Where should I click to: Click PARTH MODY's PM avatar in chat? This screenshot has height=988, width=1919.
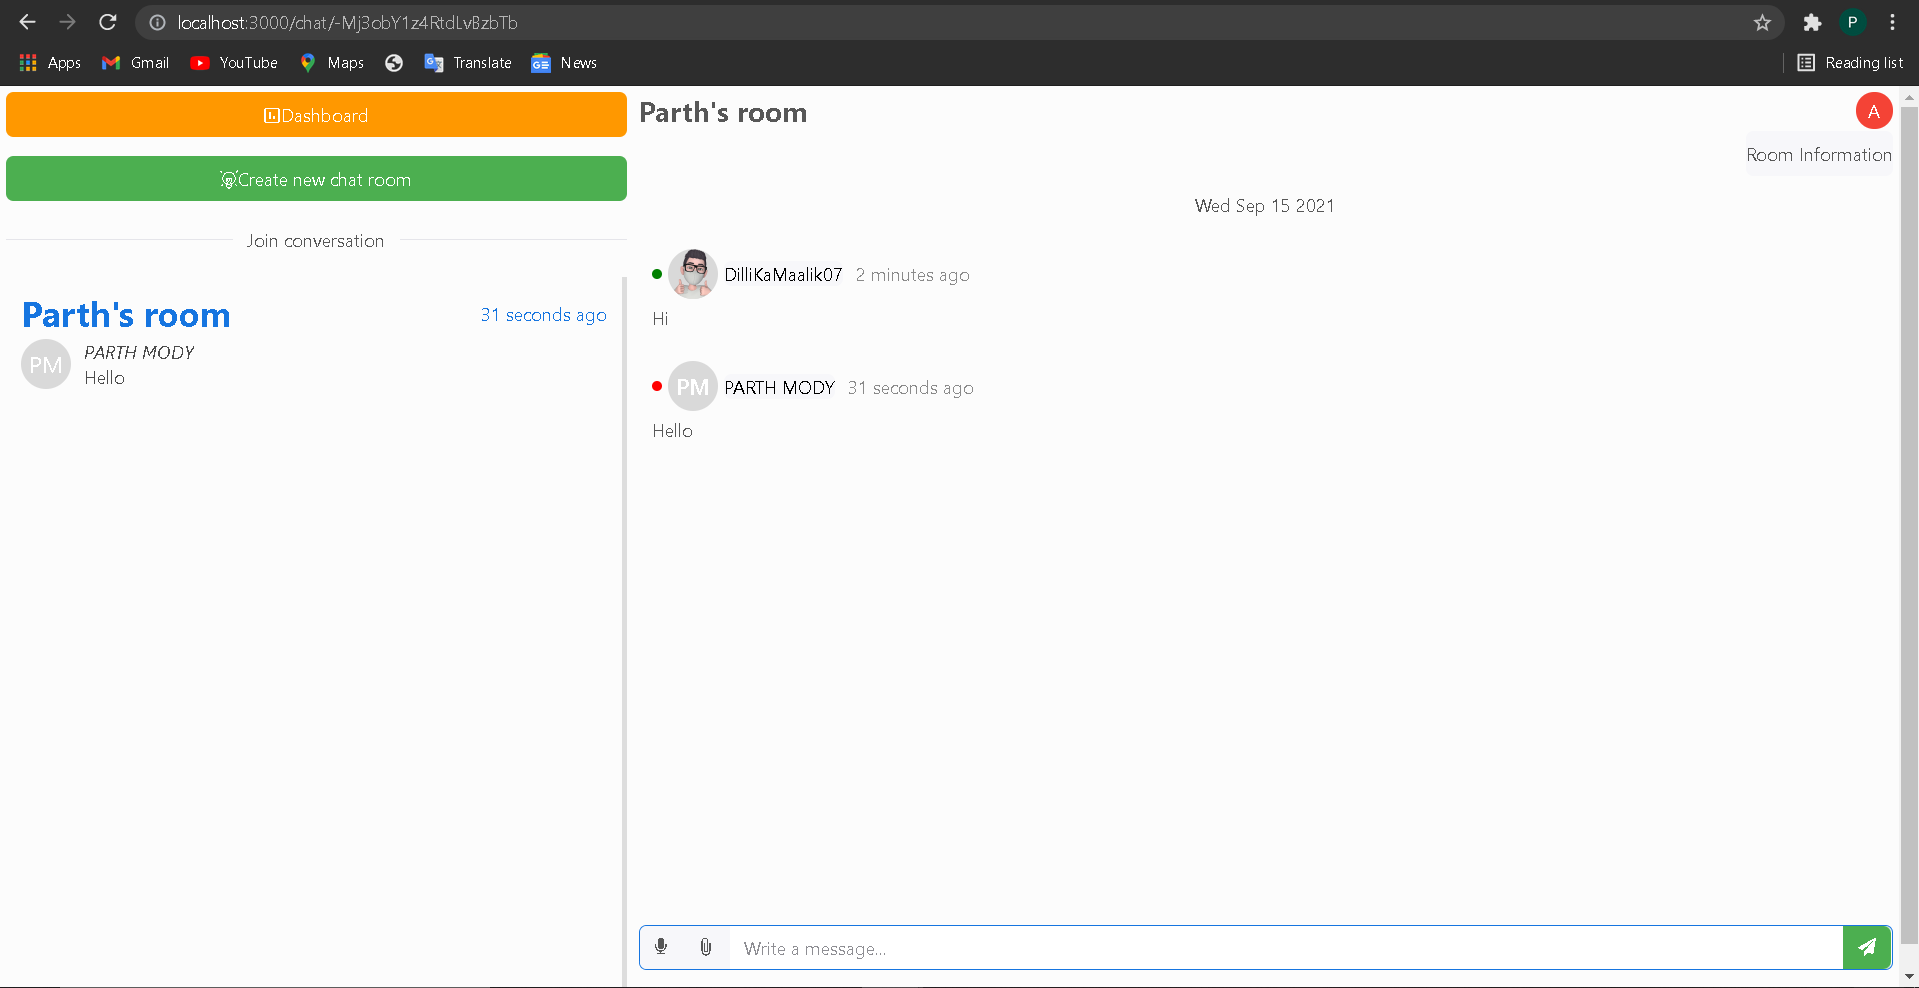point(693,387)
